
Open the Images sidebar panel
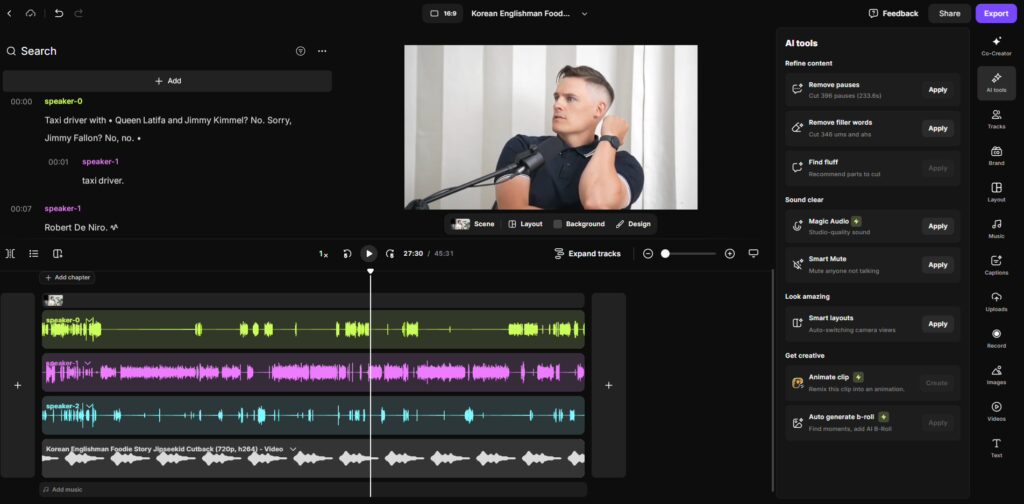(x=996, y=375)
